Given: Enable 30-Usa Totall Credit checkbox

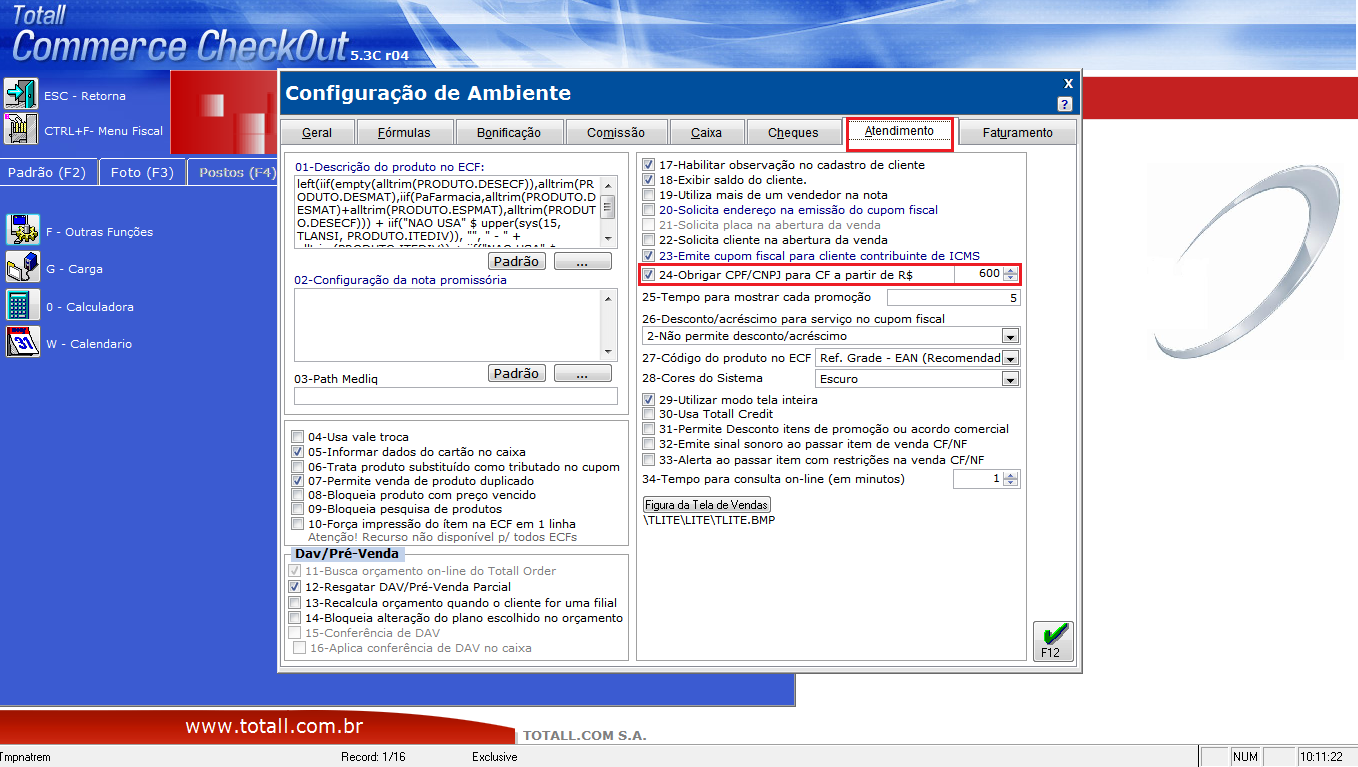Looking at the screenshot, I should 649,414.
